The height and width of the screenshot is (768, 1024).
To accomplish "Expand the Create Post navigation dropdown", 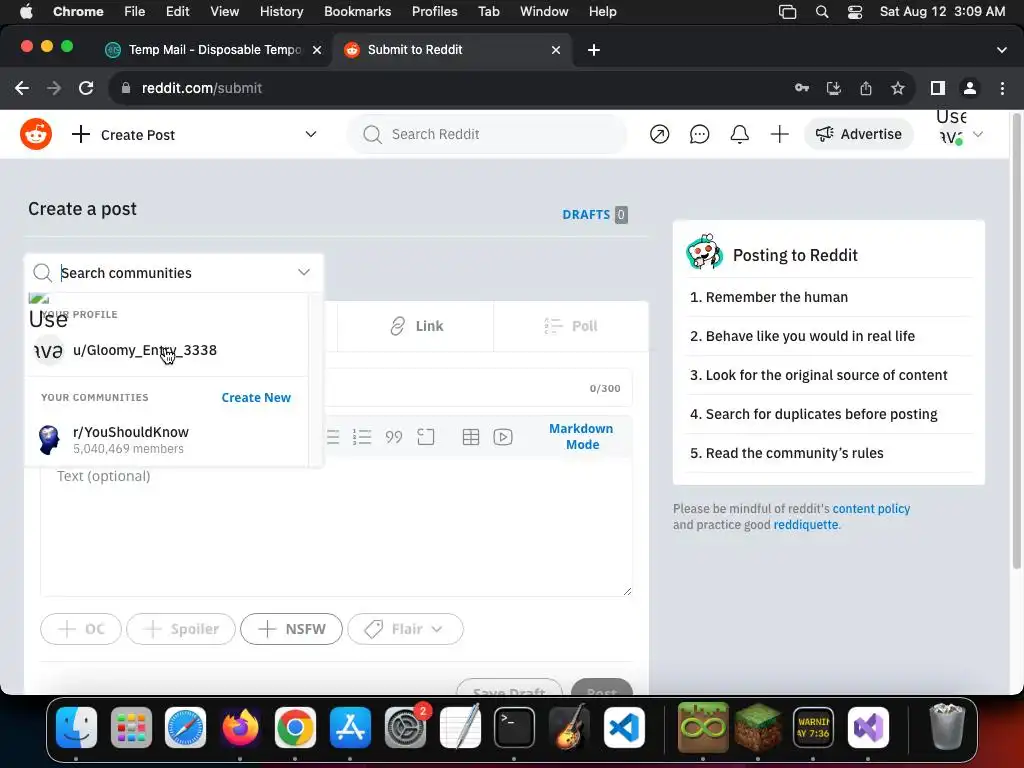I will [311, 135].
